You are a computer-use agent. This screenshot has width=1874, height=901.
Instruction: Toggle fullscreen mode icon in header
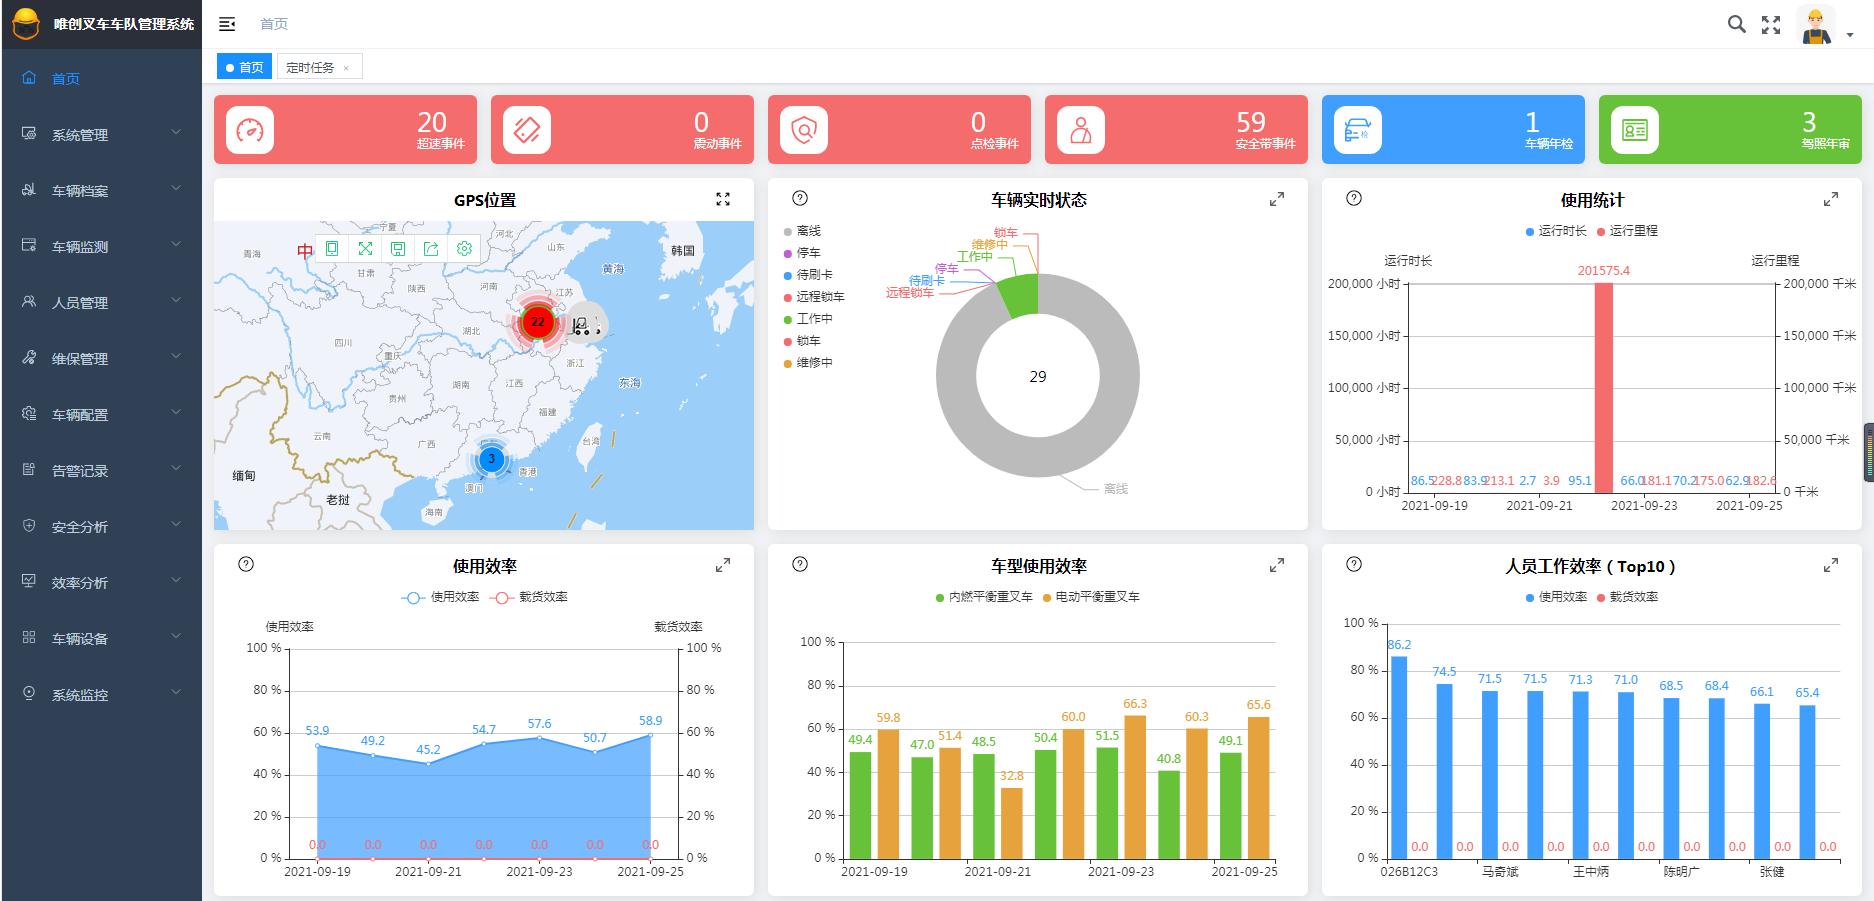tap(1771, 25)
